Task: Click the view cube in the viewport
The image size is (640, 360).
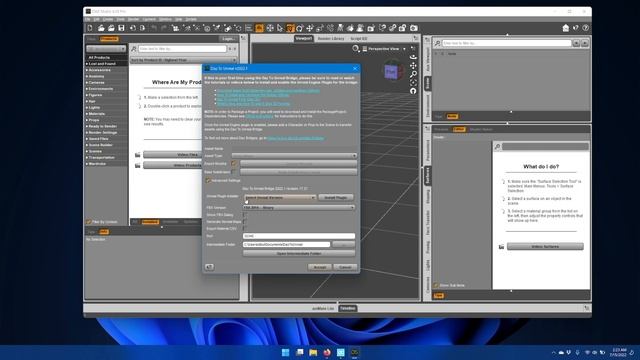Action: (x=391, y=72)
